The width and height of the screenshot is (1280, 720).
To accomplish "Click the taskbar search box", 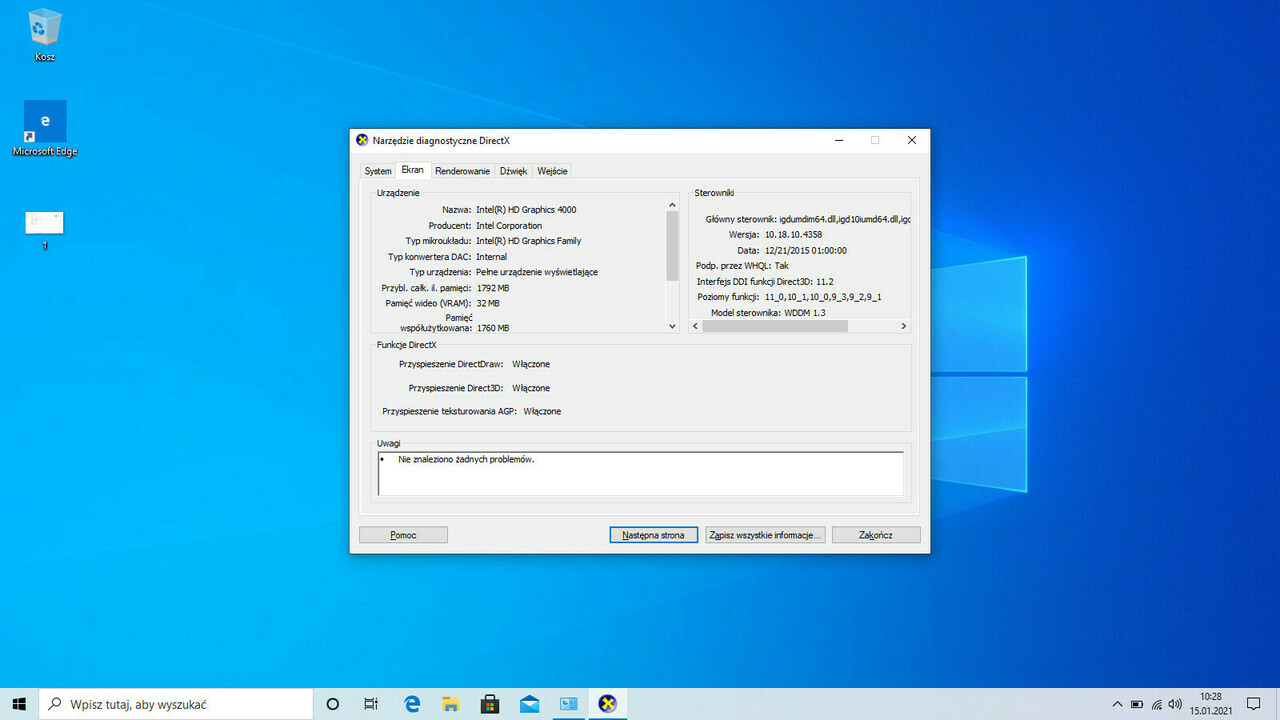I will pyautogui.click(x=176, y=704).
